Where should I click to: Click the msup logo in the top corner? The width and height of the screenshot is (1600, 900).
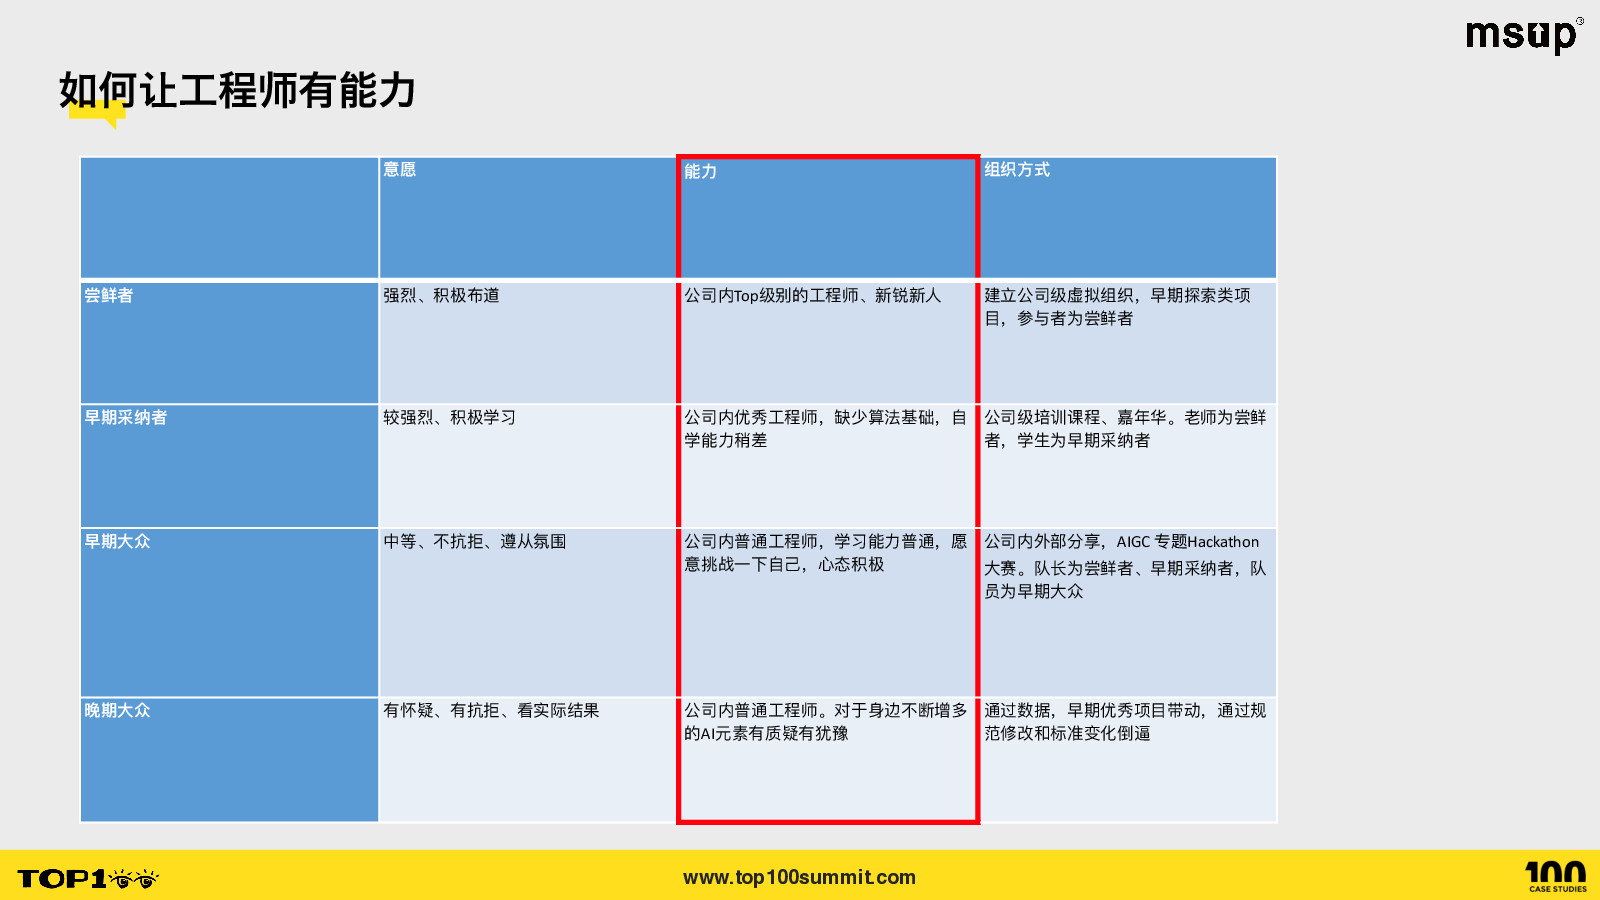point(1522,35)
